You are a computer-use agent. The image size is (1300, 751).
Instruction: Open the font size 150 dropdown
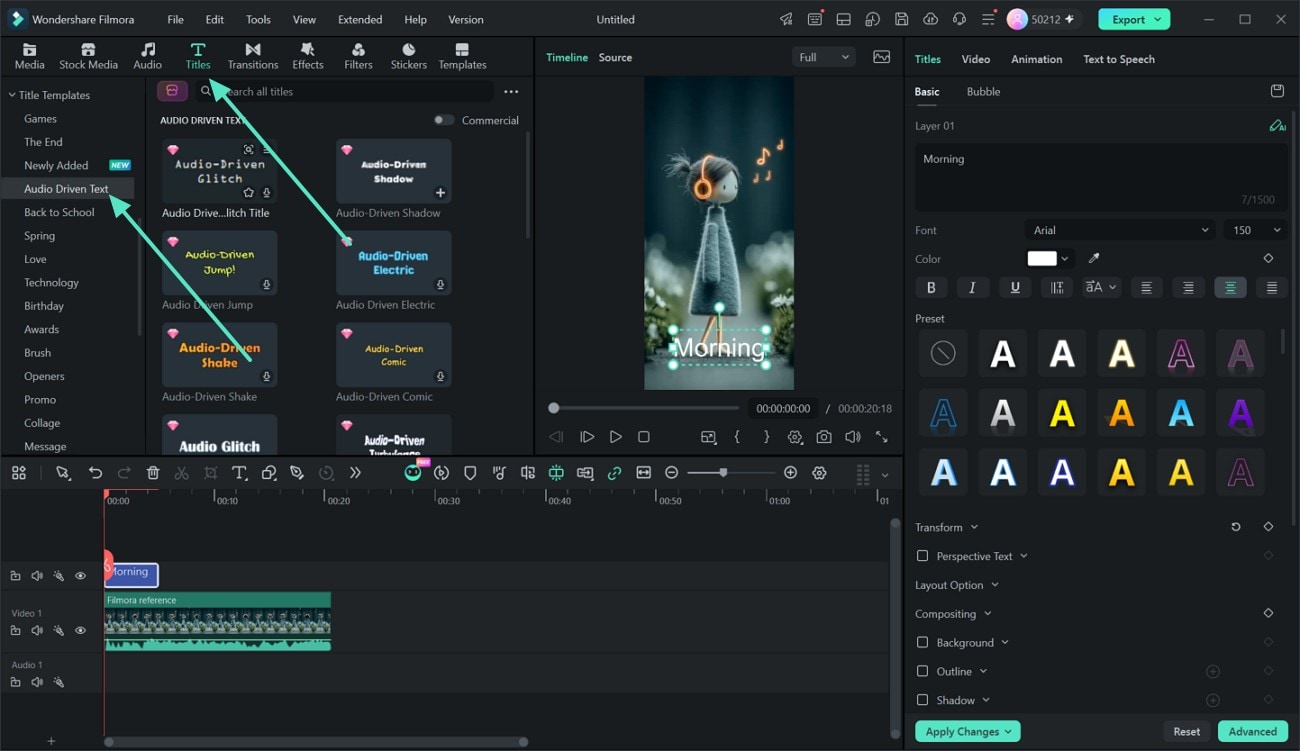coord(1255,230)
